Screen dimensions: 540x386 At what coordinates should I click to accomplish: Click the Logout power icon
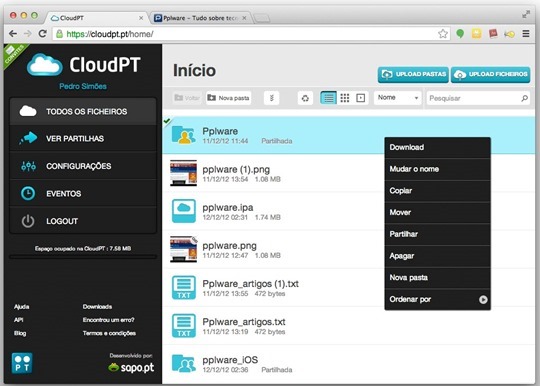(x=28, y=221)
